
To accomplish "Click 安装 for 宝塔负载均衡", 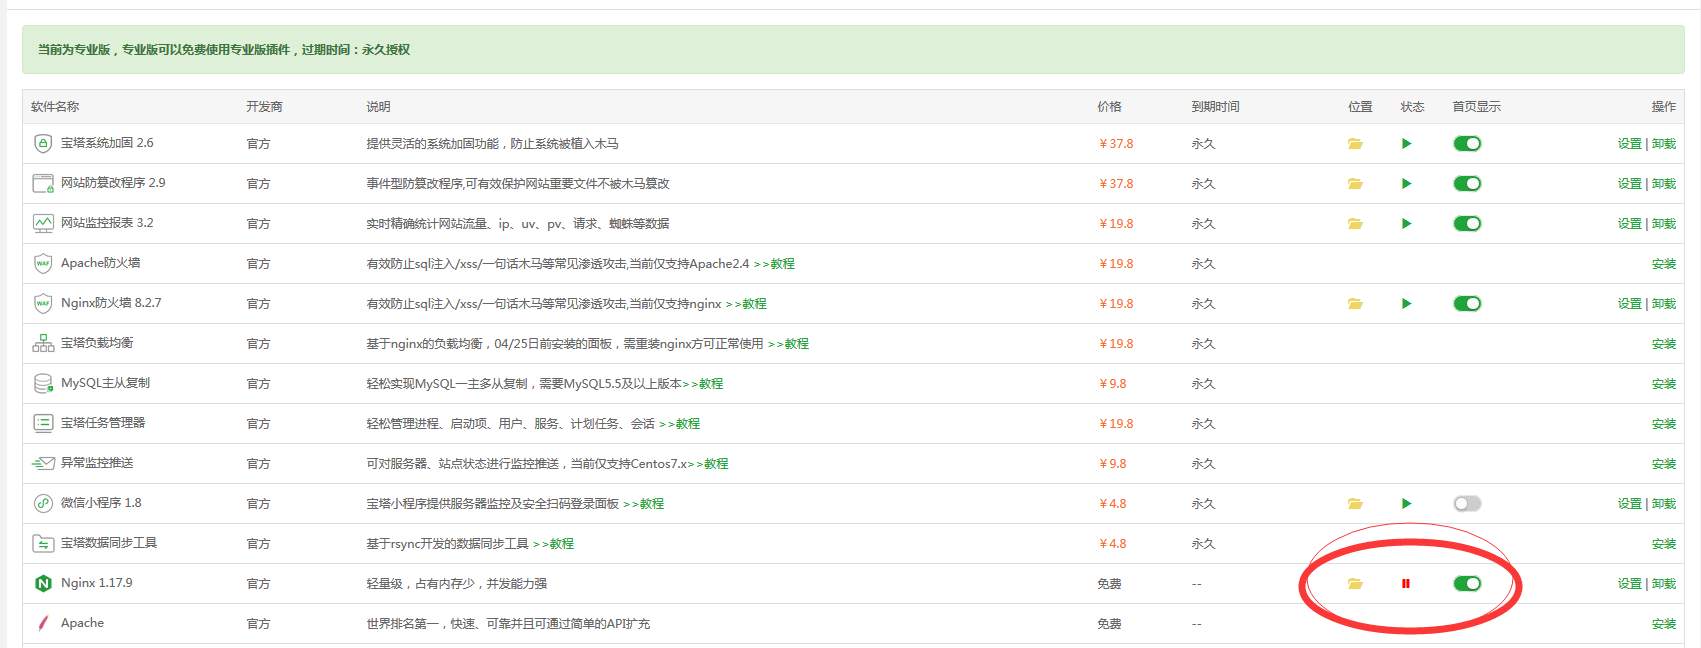I will coord(1664,344).
